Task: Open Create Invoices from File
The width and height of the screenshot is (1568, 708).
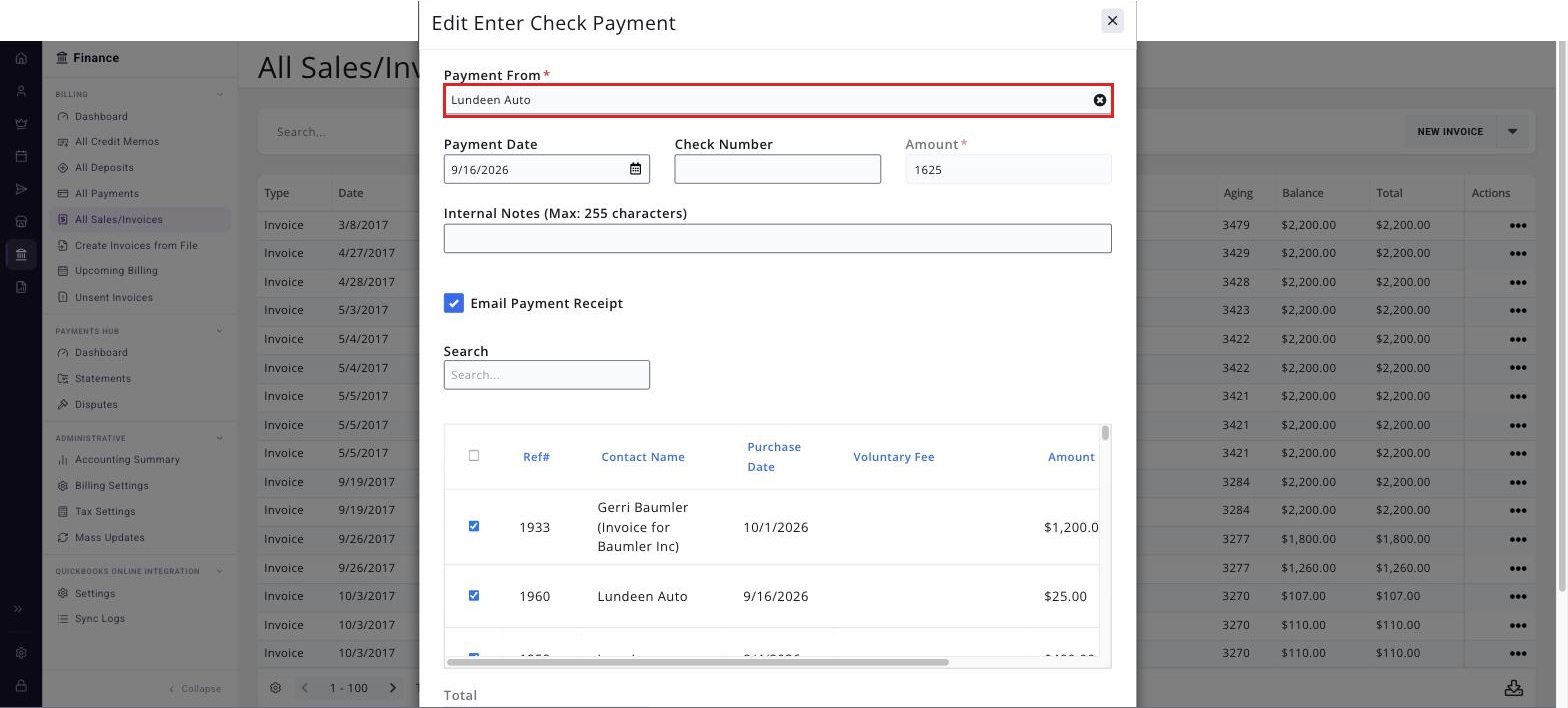Action: click(136, 245)
